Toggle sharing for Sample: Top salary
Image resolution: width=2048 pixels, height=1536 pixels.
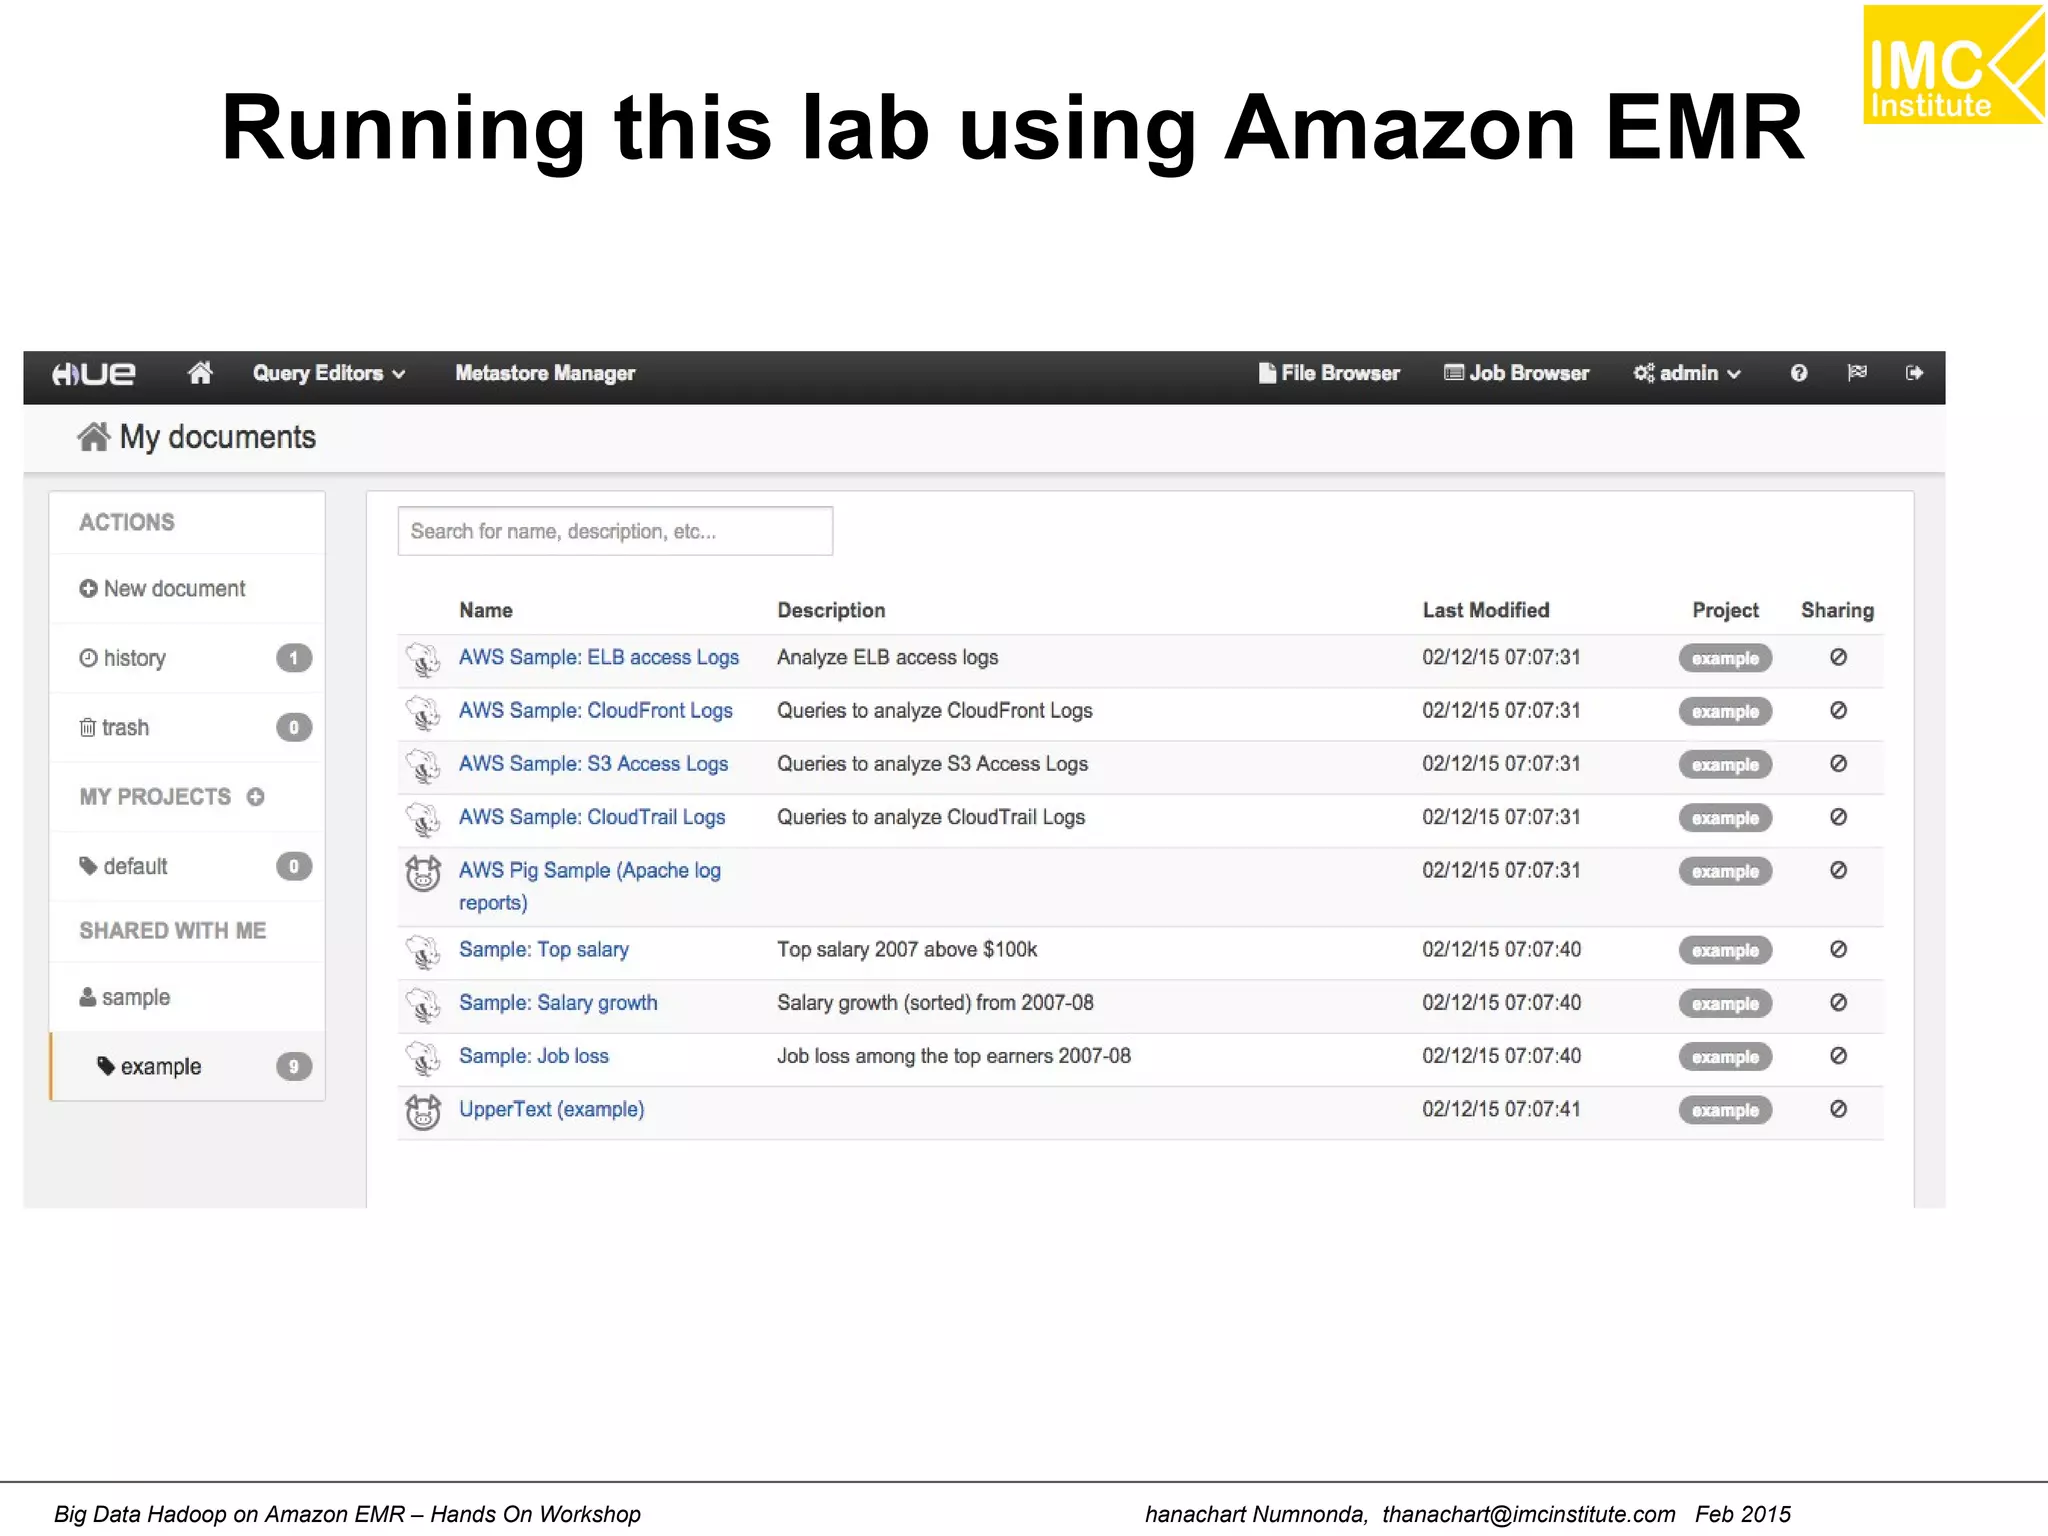[1838, 949]
